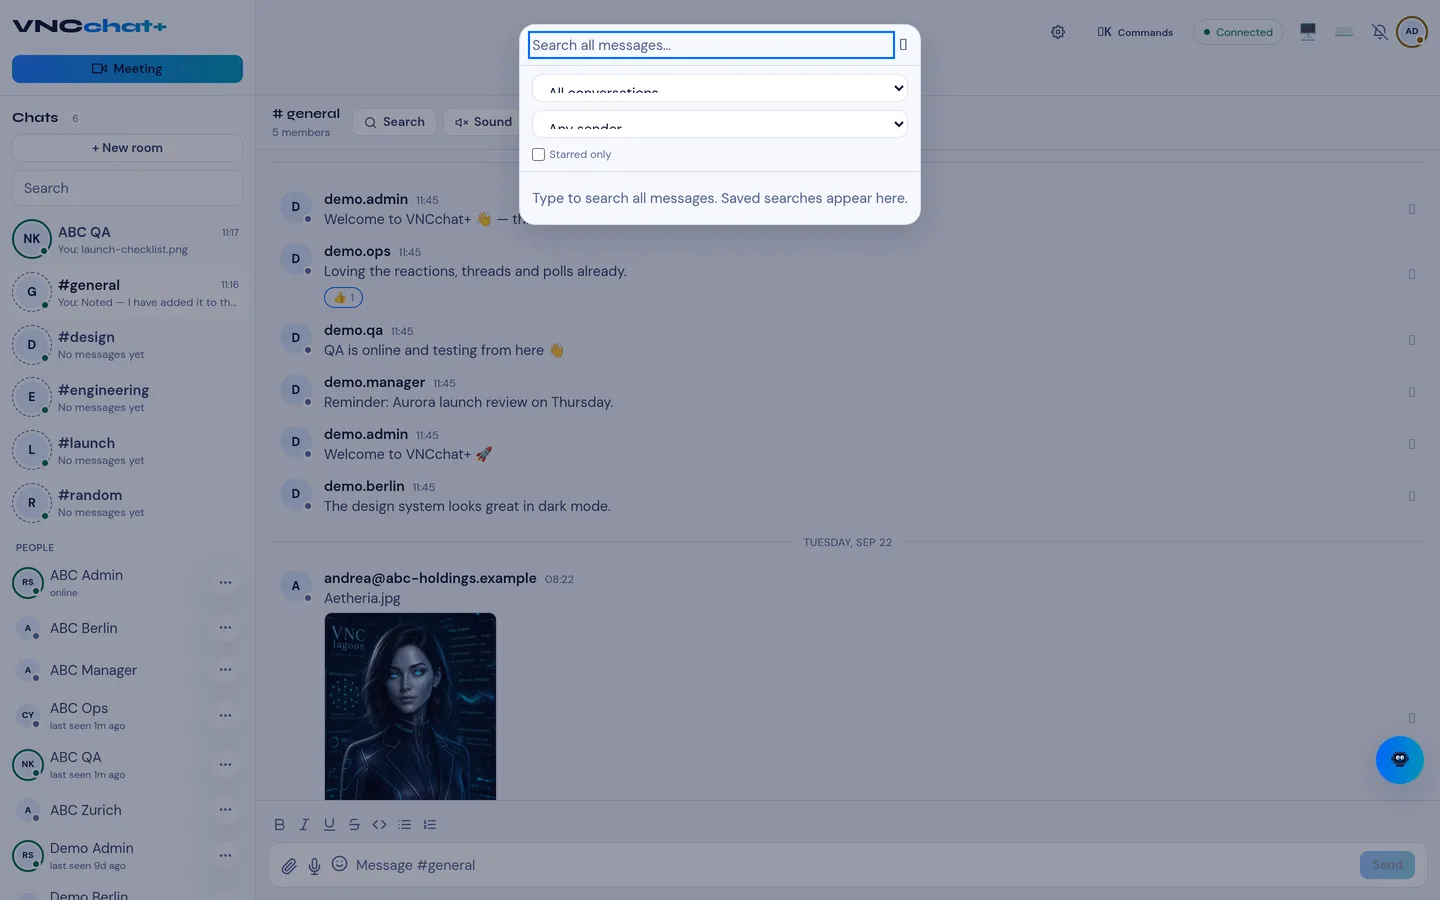Start a Meeting
This screenshot has height=900, width=1440.
(x=127, y=69)
